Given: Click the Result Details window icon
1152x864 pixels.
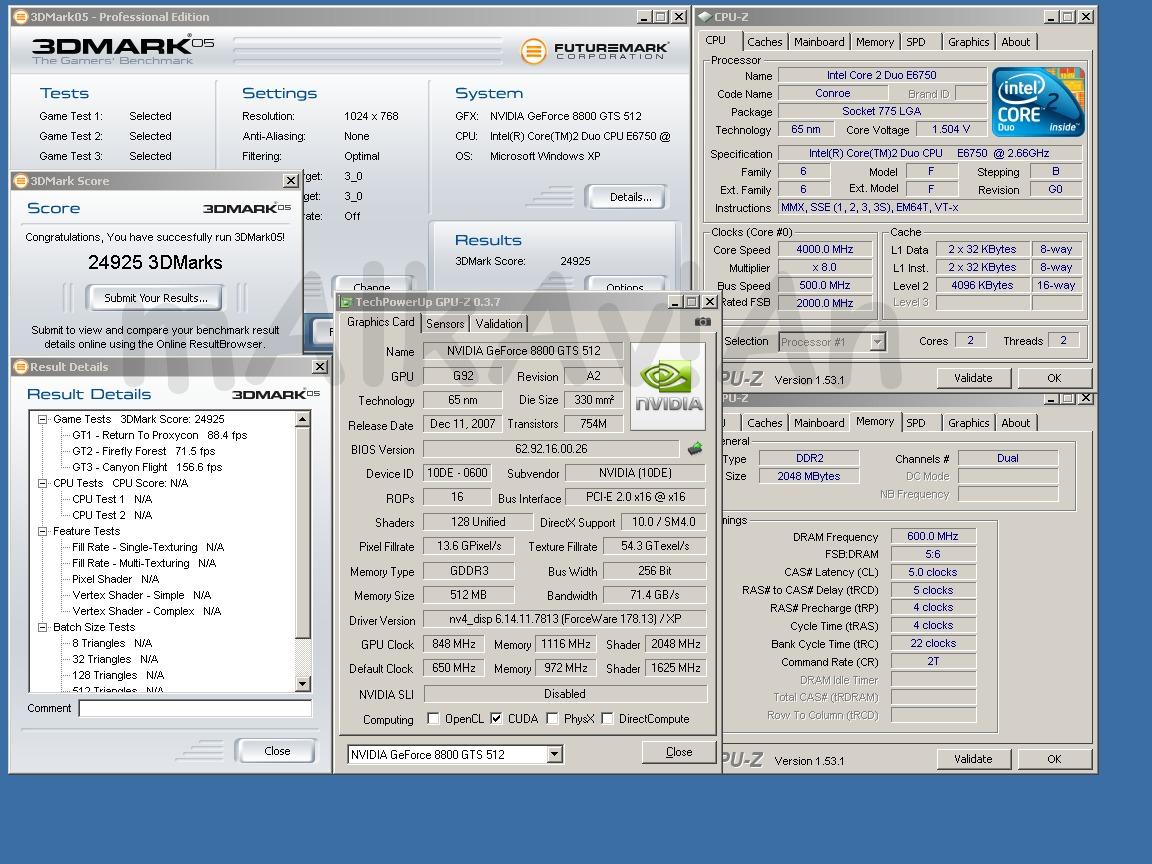Looking at the screenshot, I should pos(21,367).
